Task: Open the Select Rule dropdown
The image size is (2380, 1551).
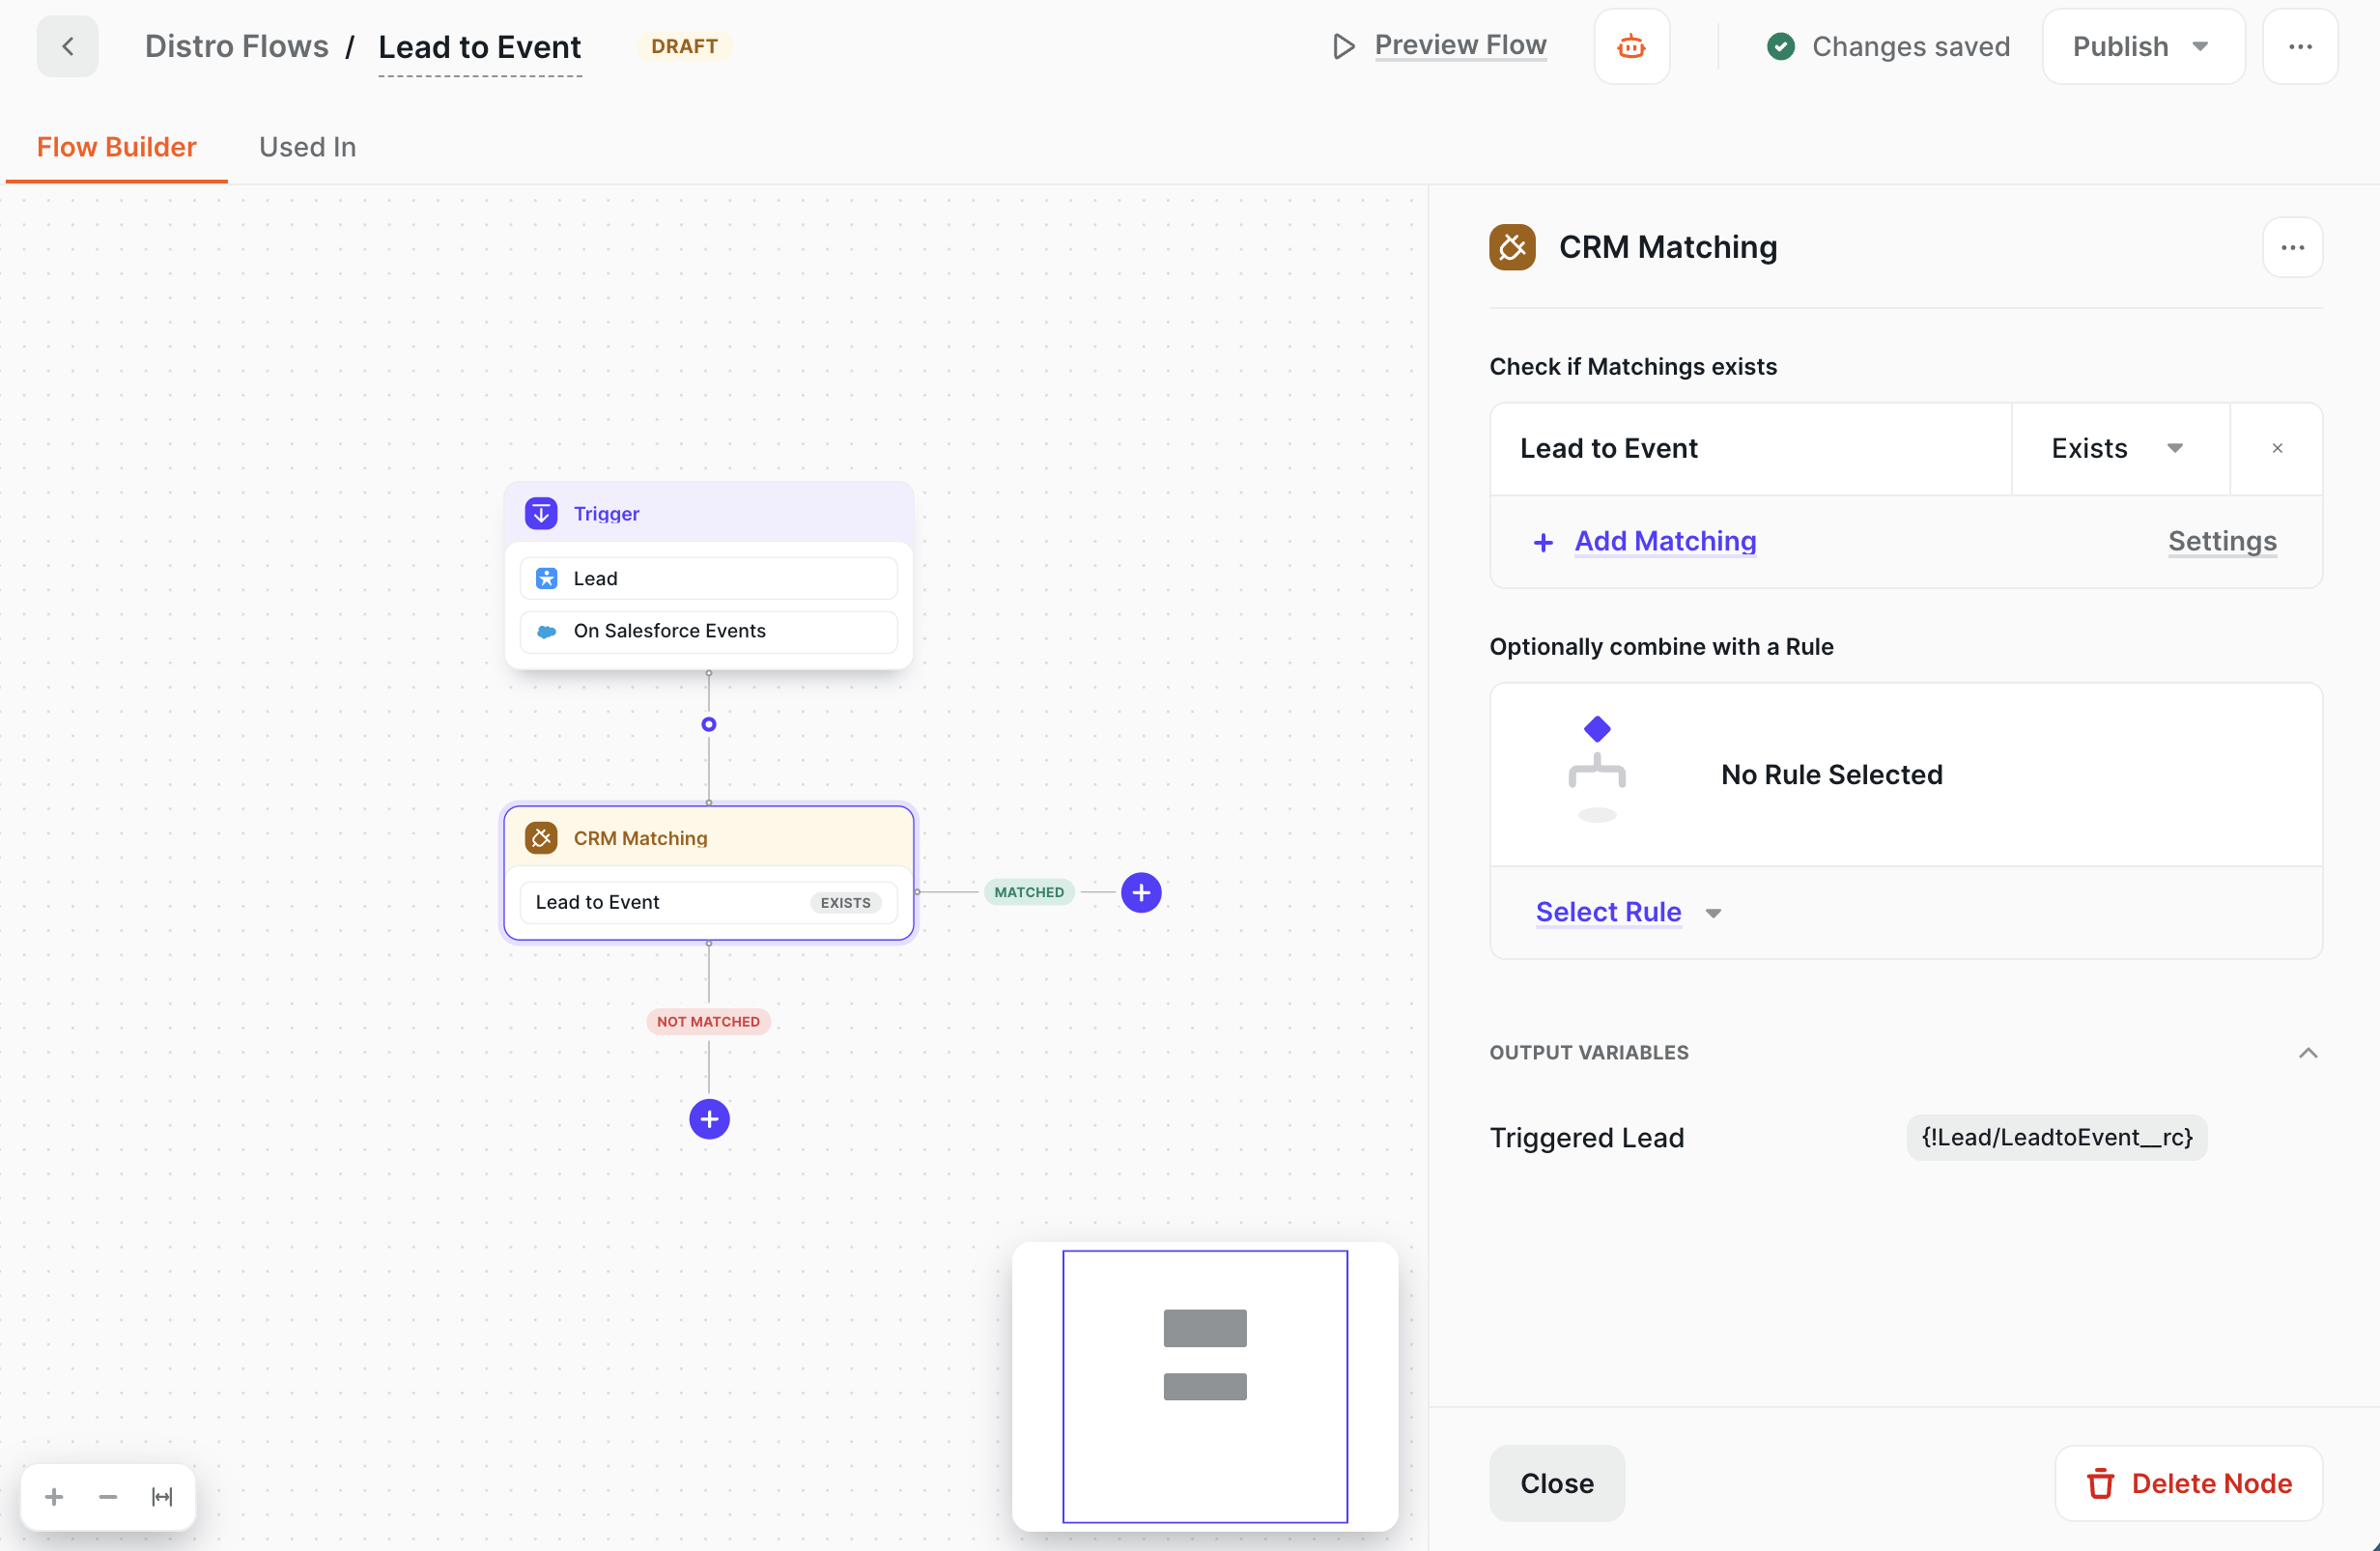Action: [1628, 912]
